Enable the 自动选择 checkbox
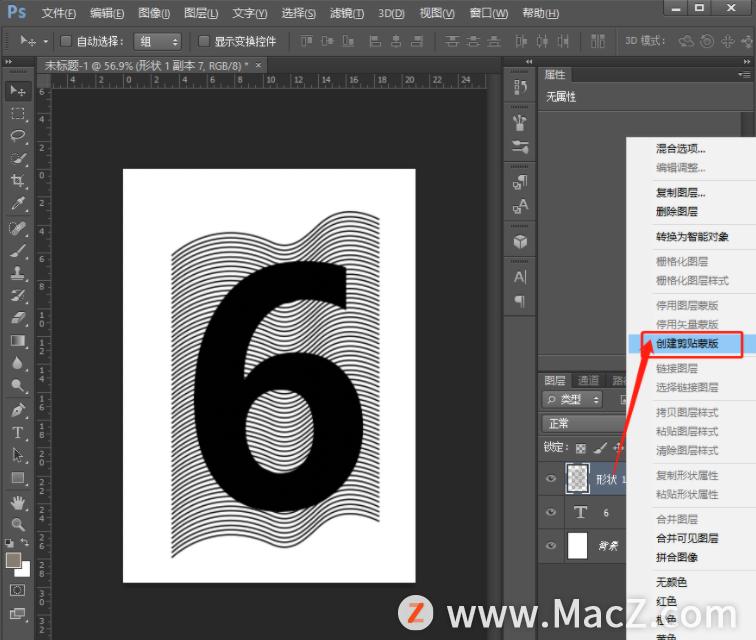Screen dimensions: 756x640 [x=67, y=42]
